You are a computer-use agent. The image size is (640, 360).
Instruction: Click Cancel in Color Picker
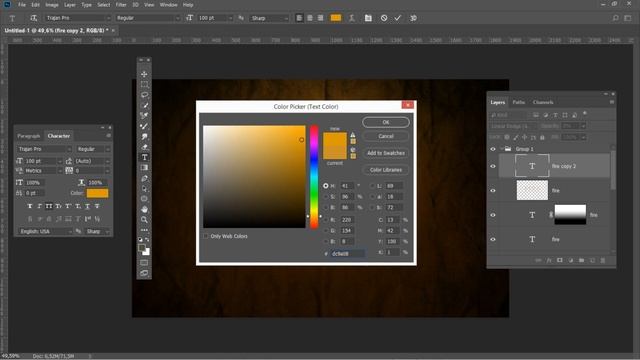tap(386, 136)
